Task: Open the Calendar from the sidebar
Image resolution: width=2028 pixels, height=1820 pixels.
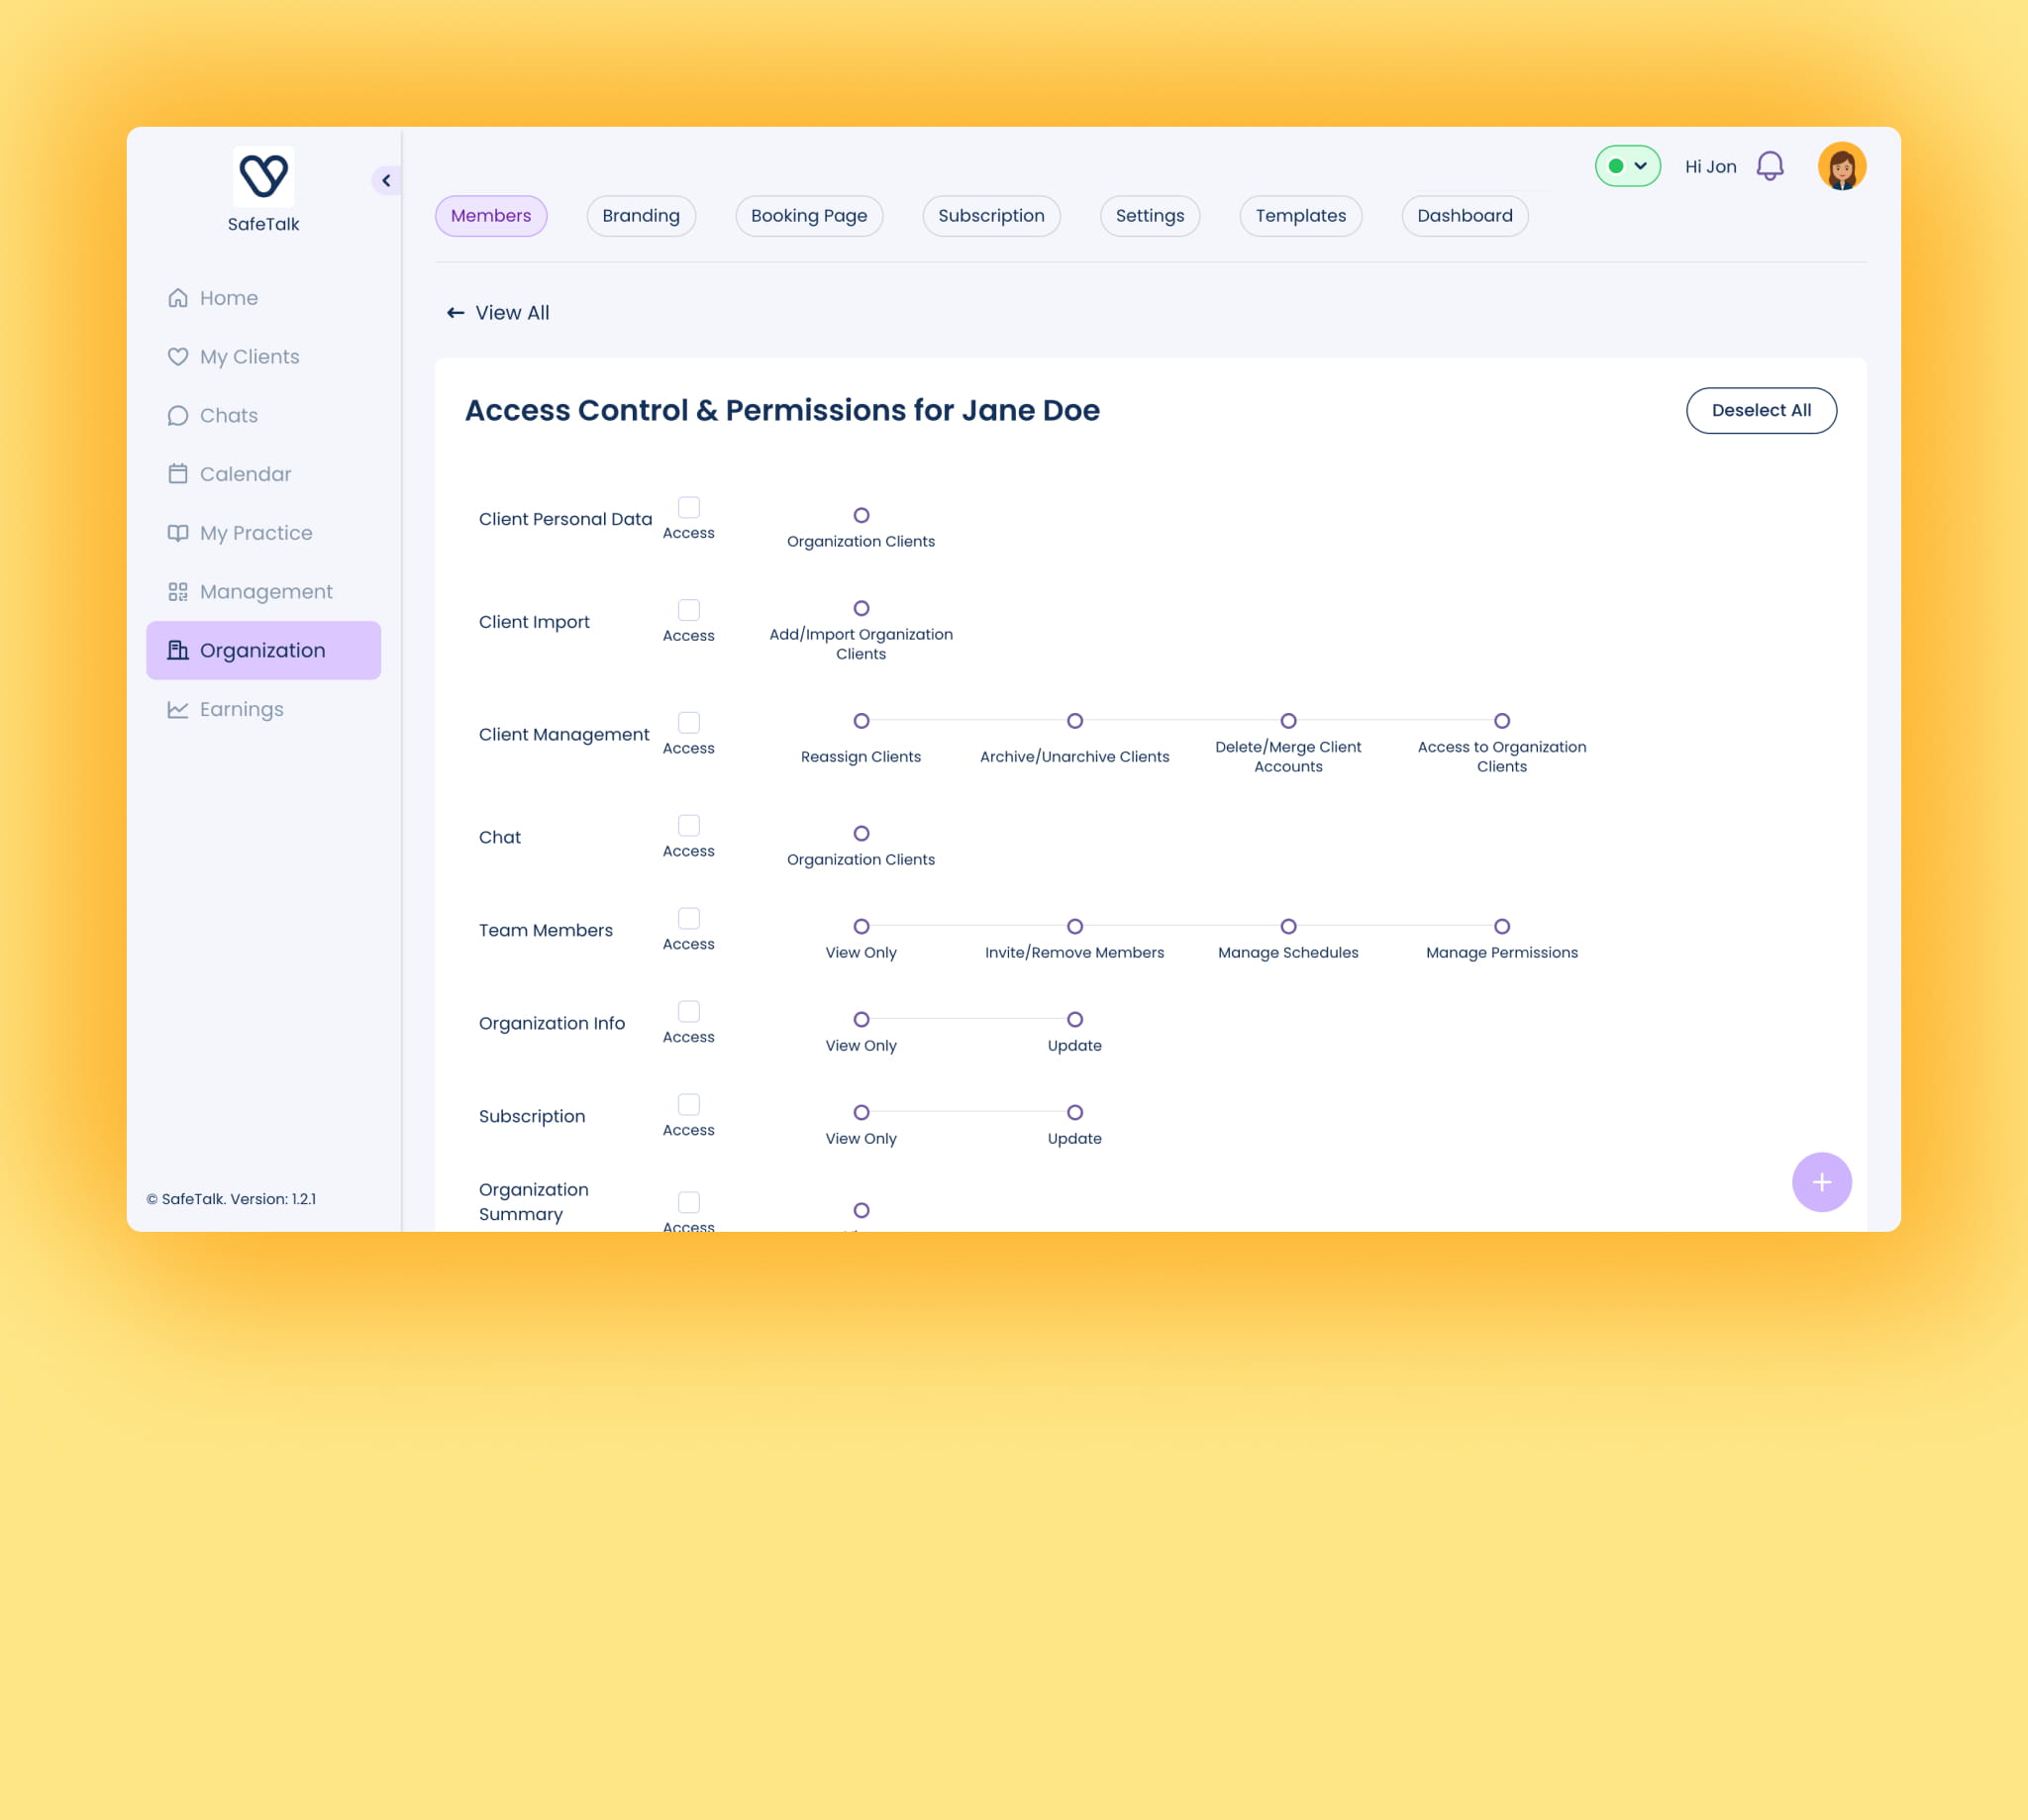Action: point(245,473)
